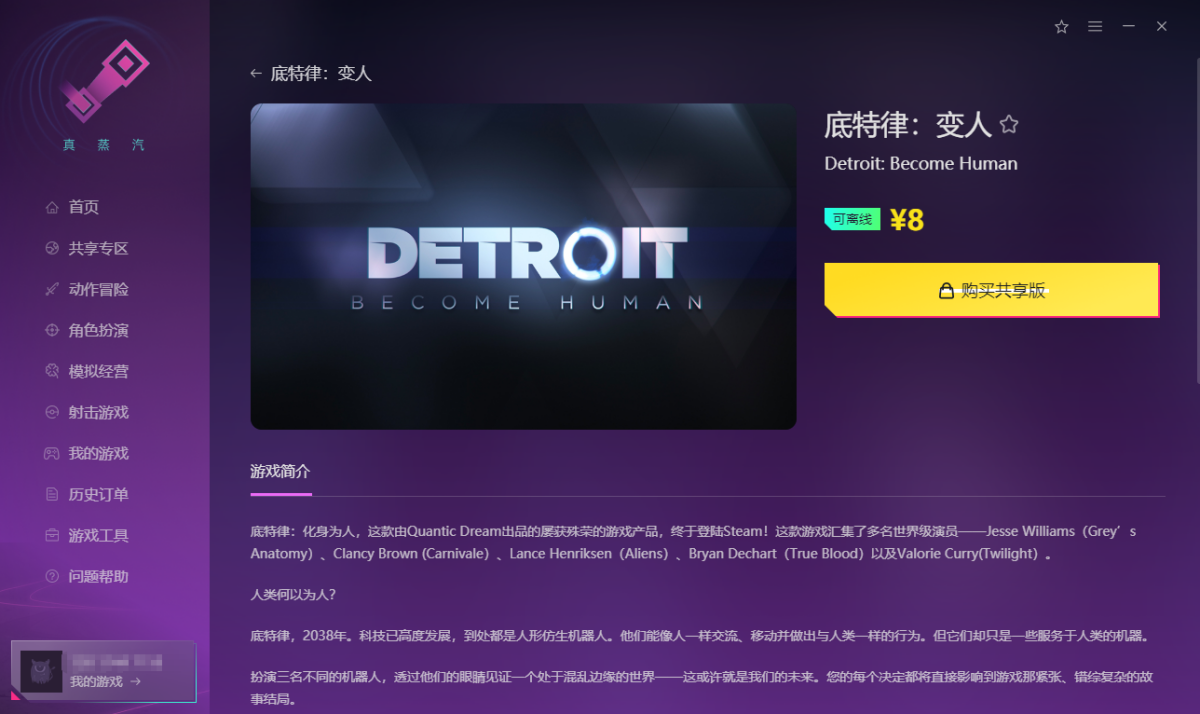The width and height of the screenshot is (1200, 714).
Task: Go back using the arrow beside 底特律：变人
Action: [x=256, y=74]
